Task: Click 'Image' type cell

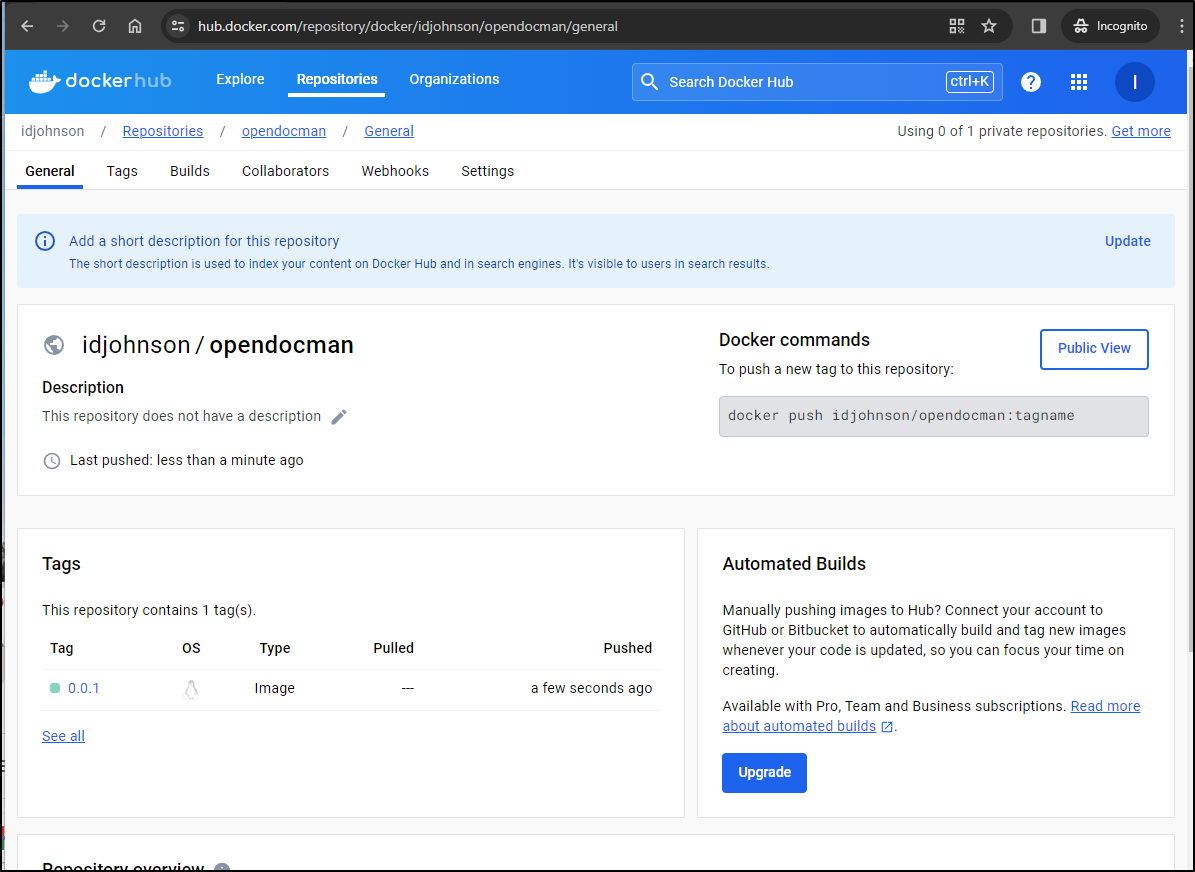Action: pos(274,688)
